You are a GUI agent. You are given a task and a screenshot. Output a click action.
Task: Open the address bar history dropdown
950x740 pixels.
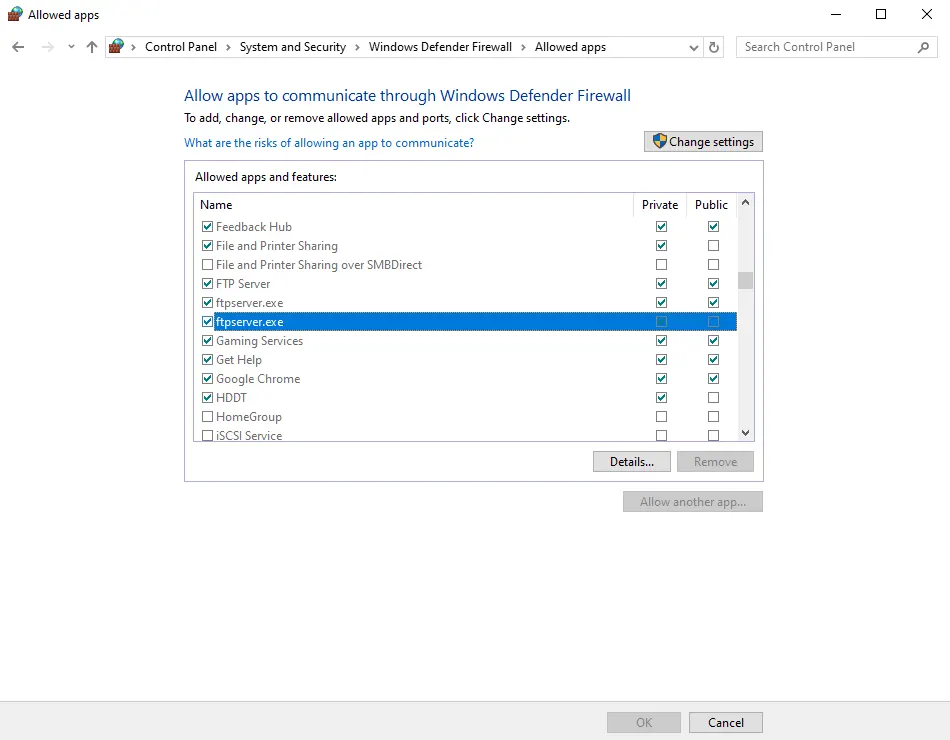click(694, 47)
